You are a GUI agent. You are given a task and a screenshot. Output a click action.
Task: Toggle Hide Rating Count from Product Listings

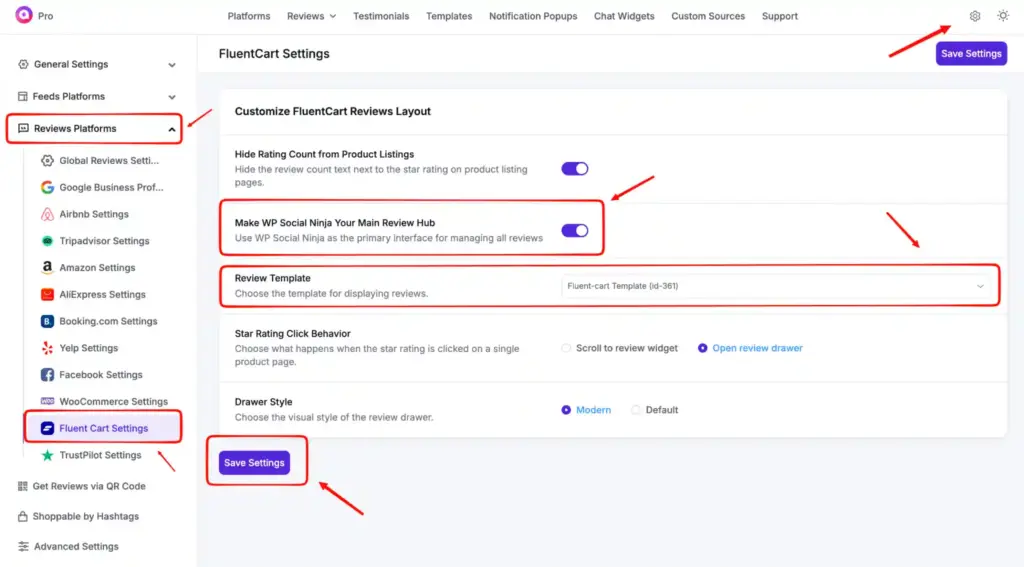click(575, 169)
